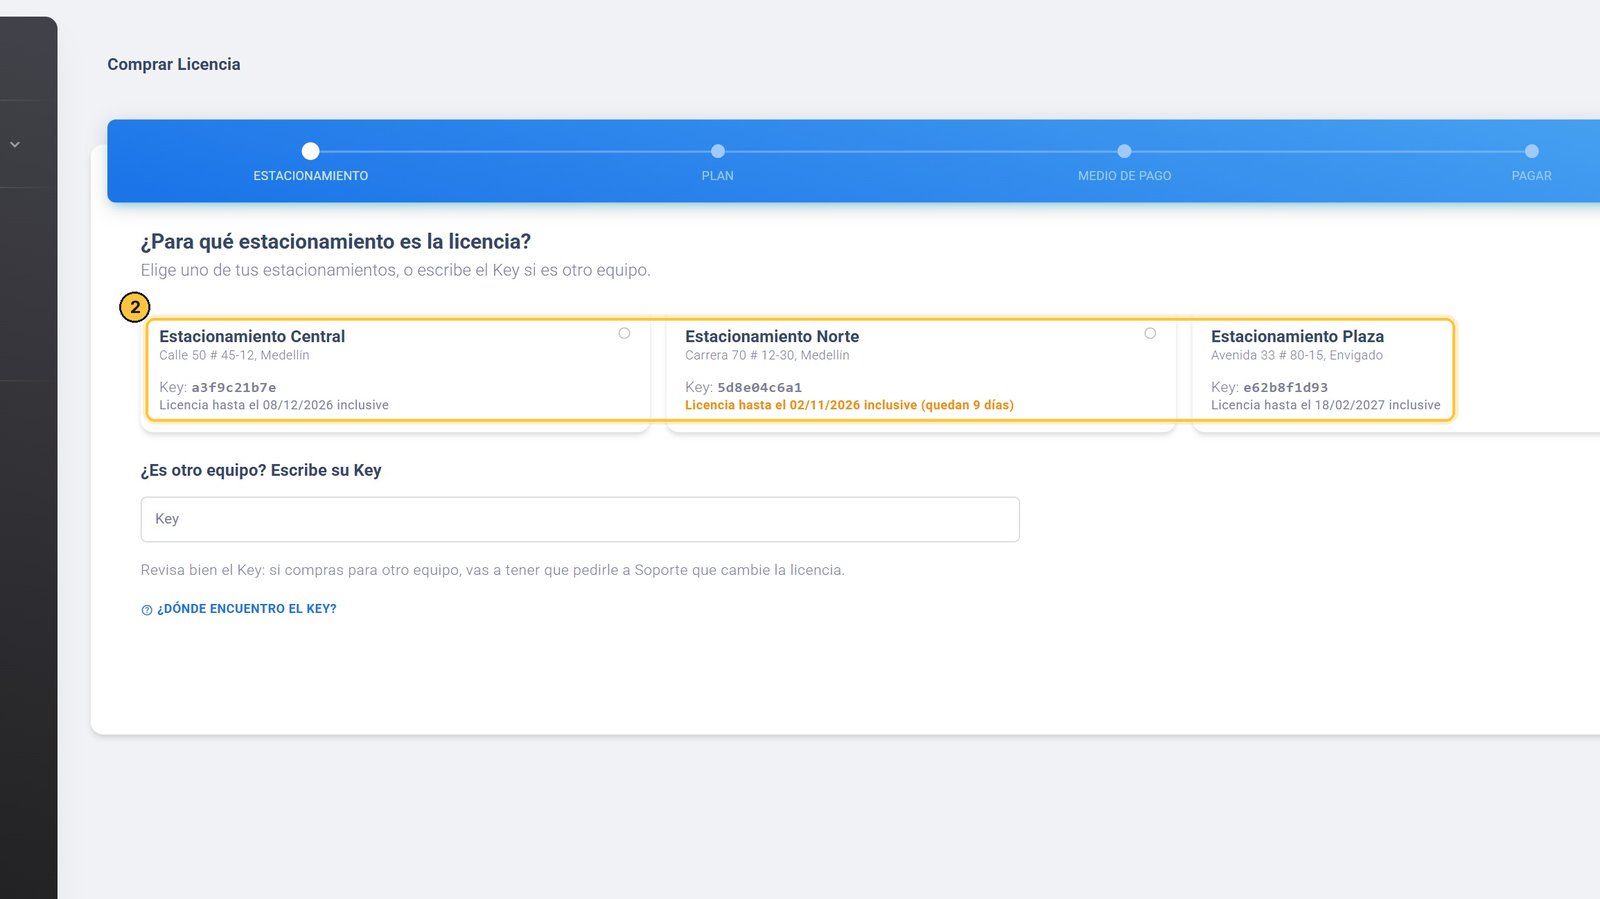Click the Estacionamiento step circle

click(x=311, y=151)
